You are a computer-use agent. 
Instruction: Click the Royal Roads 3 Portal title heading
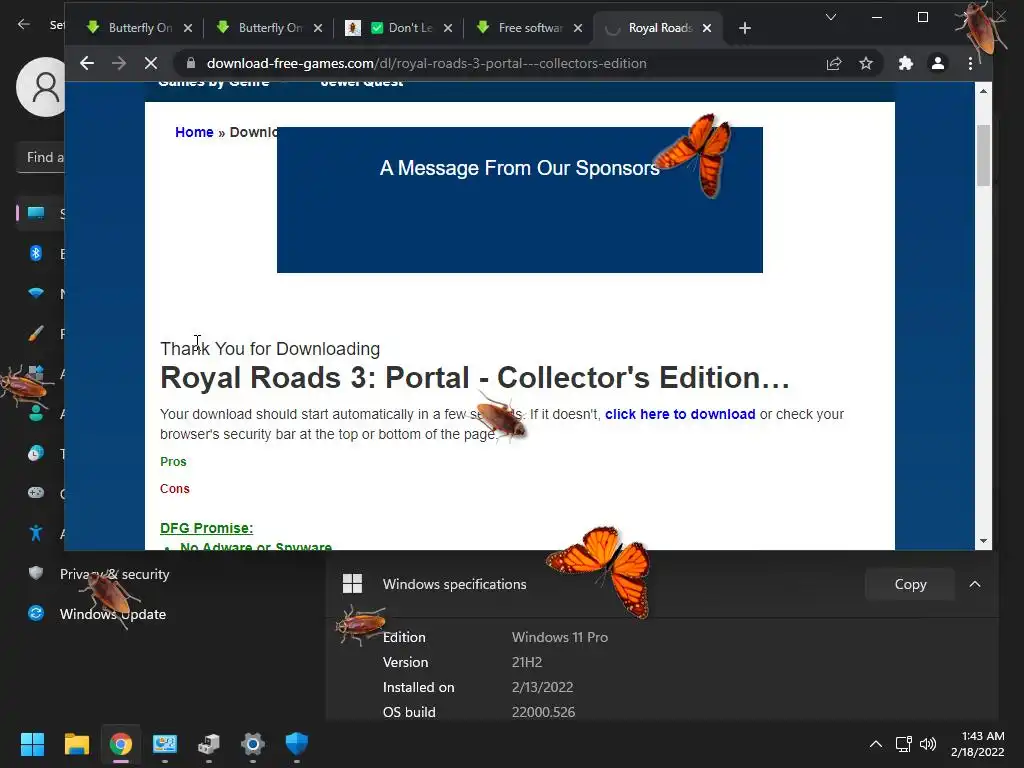(x=475, y=377)
